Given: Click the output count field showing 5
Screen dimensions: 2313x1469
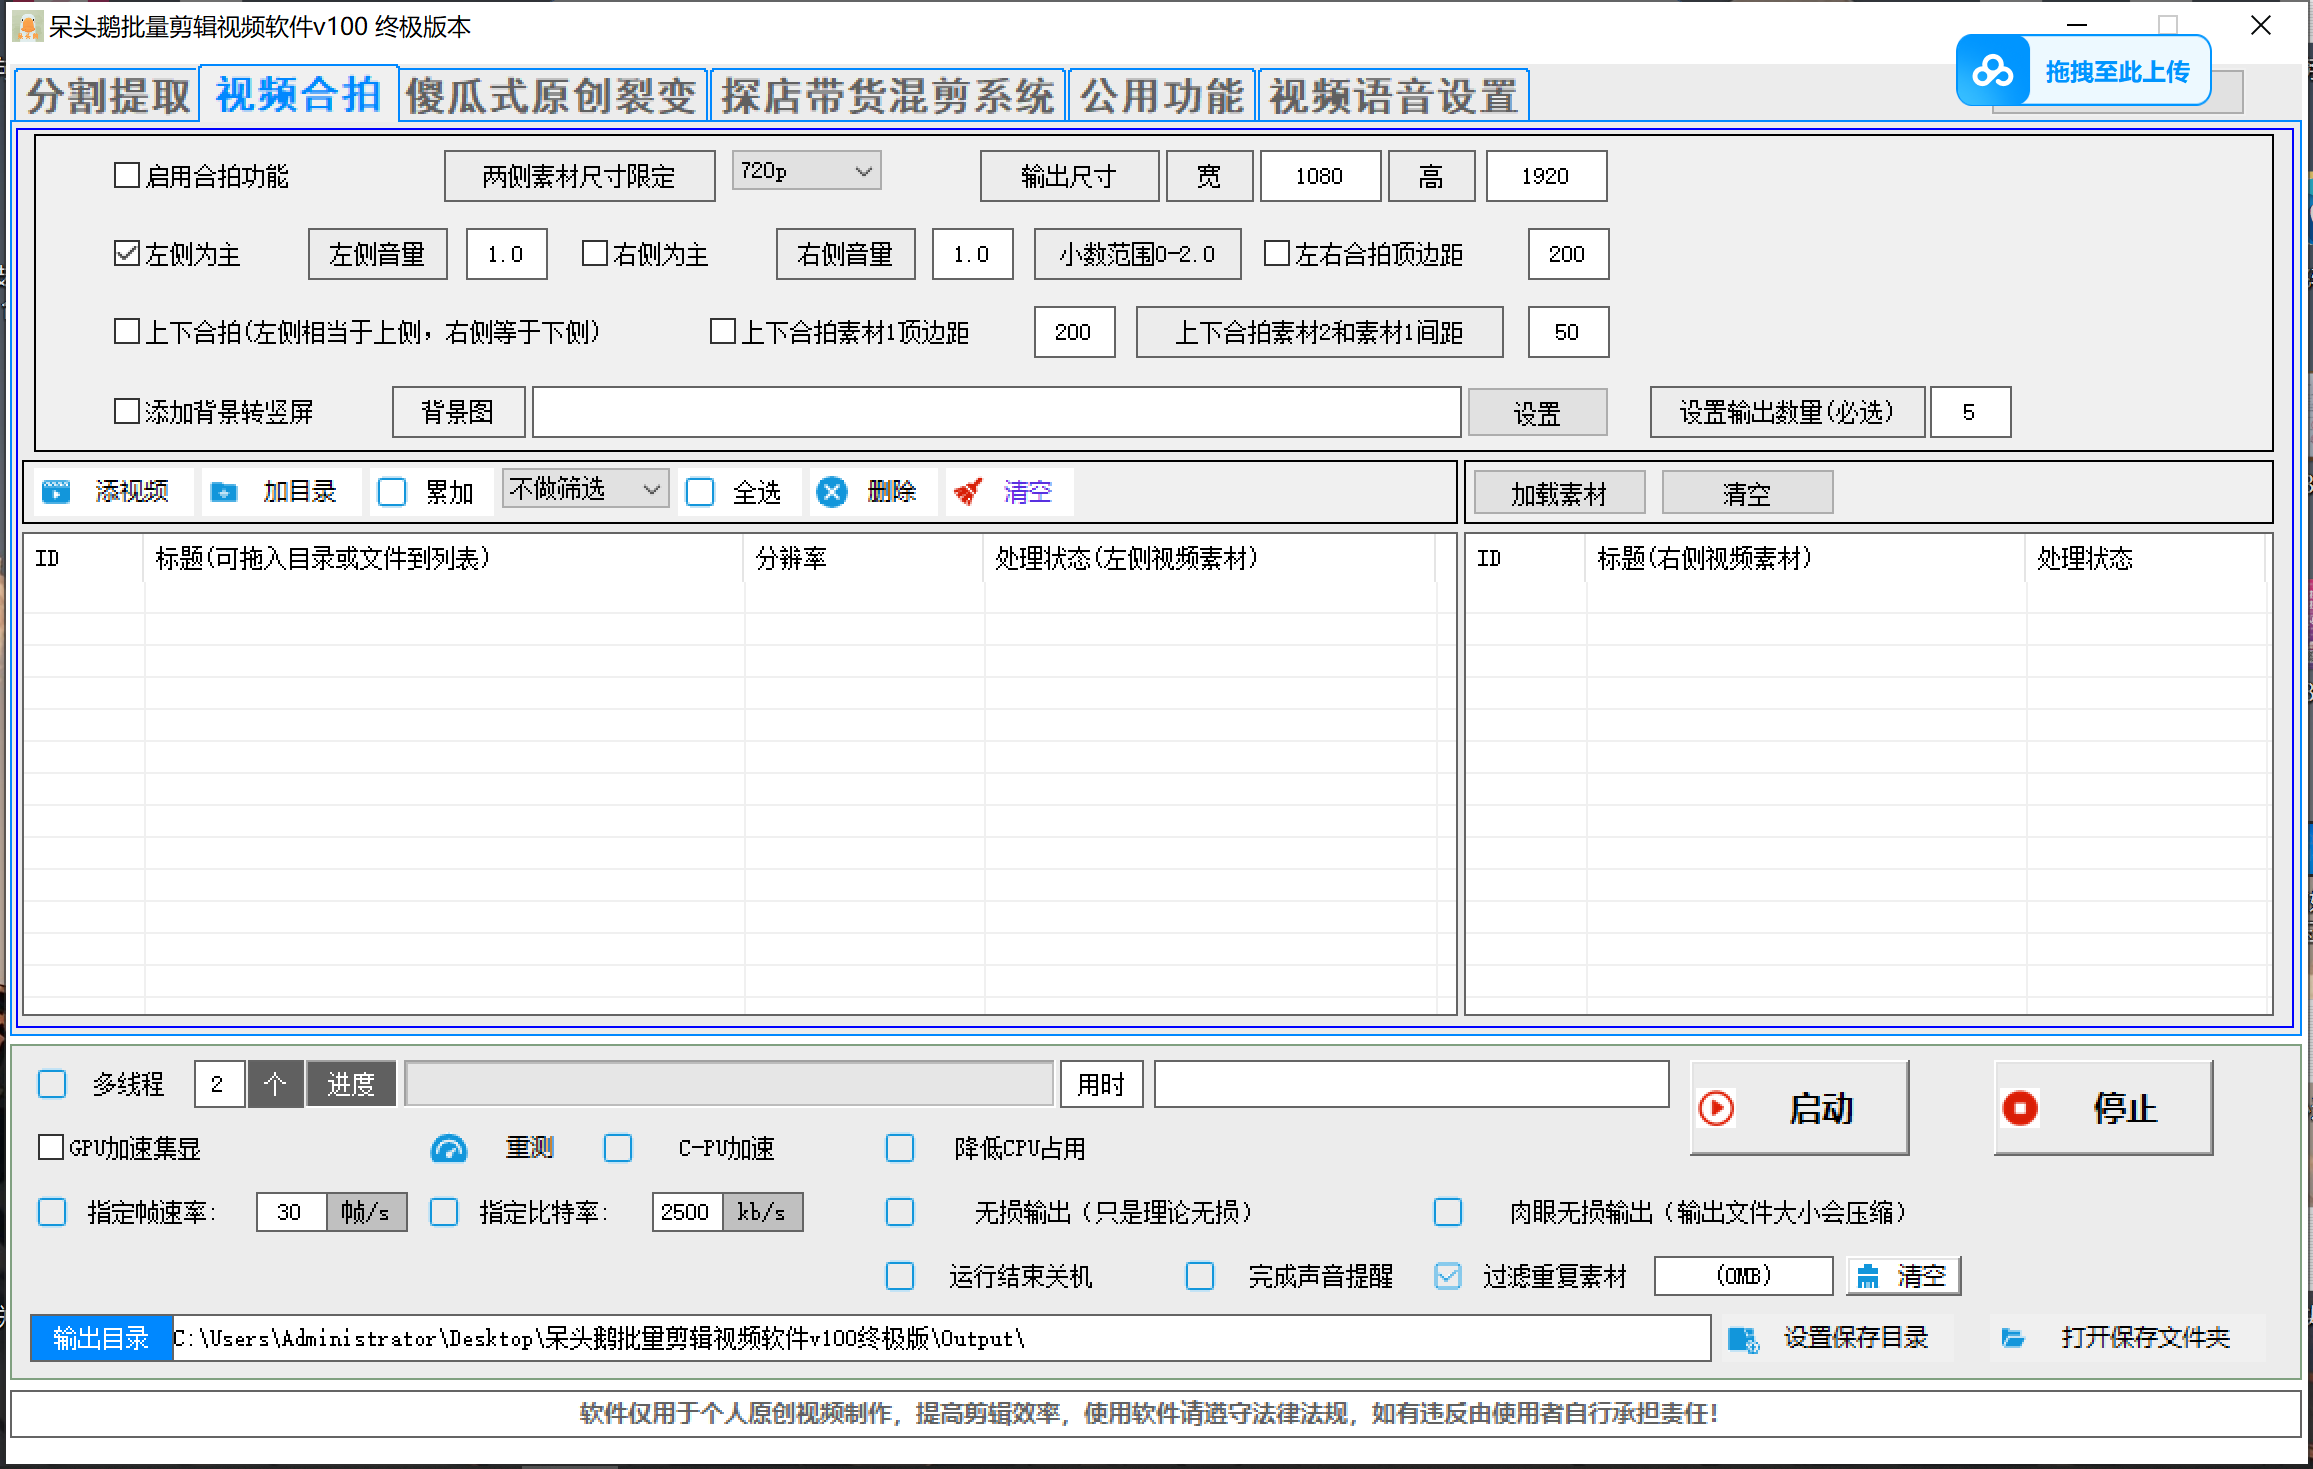Looking at the screenshot, I should click(1969, 412).
